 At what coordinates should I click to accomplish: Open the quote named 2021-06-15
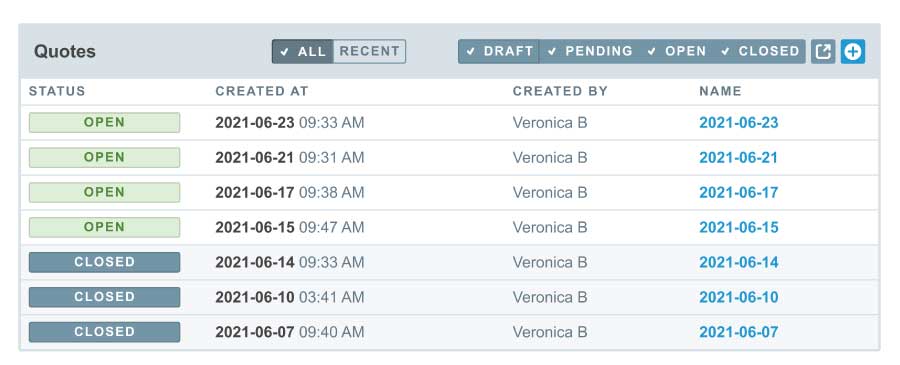739,228
